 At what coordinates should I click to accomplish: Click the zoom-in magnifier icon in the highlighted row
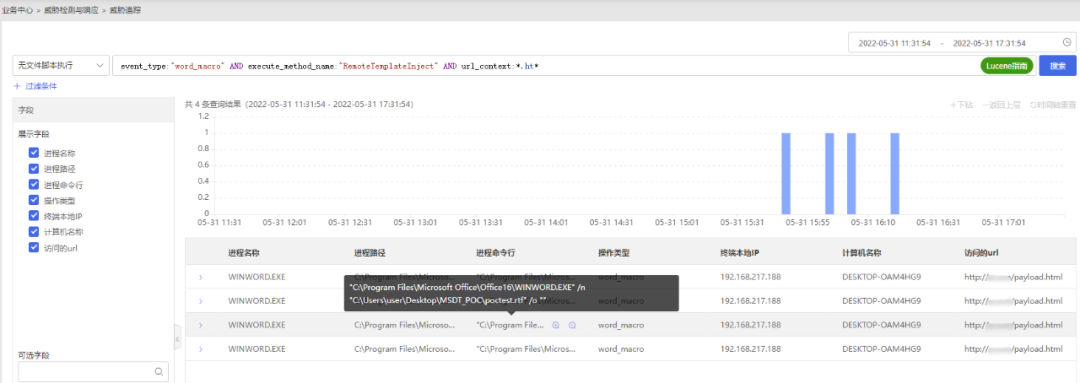coord(556,325)
